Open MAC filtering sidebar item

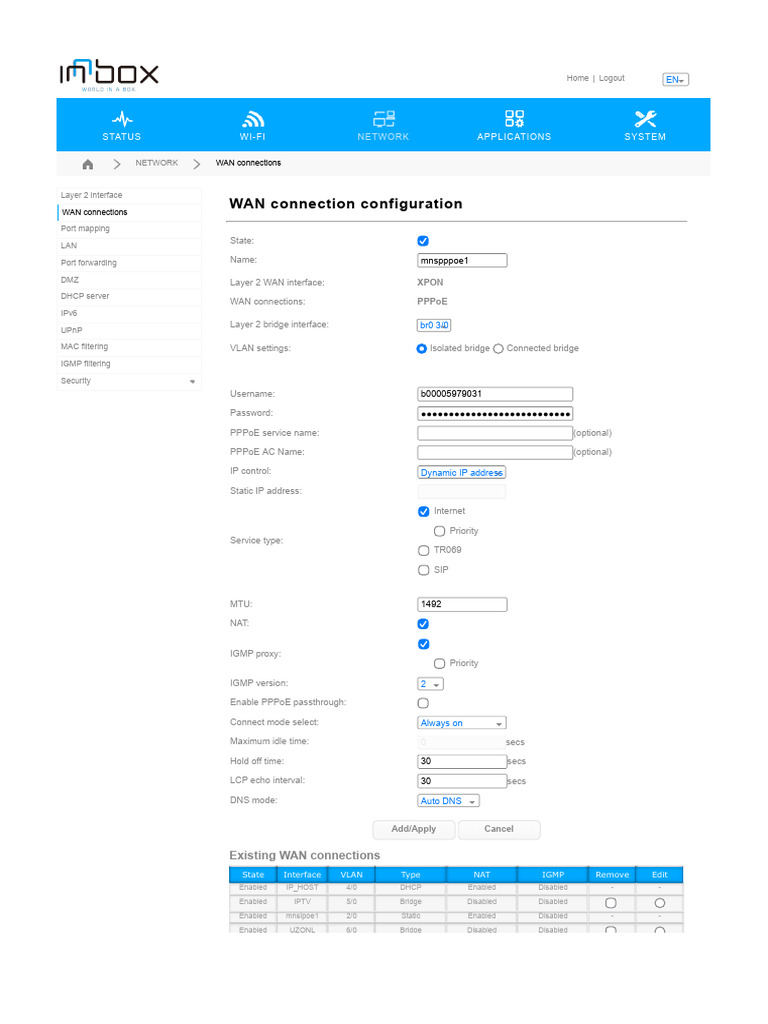(x=129, y=347)
